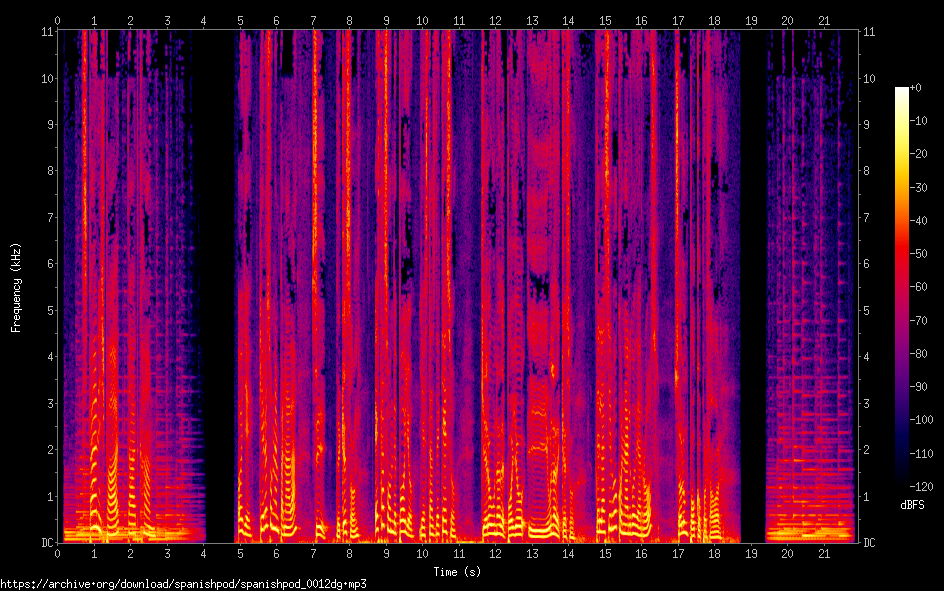Click the archive.org spanishpod mp3 URL text
Image resolution: width=944 pixels, height=591 pixels.
pyautogui.click(x=183, y=584)
